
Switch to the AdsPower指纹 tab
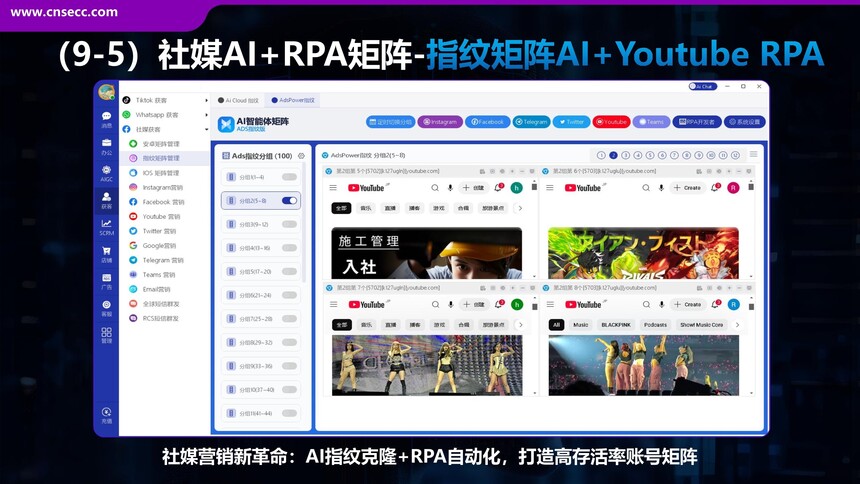[x=293, y=100]
